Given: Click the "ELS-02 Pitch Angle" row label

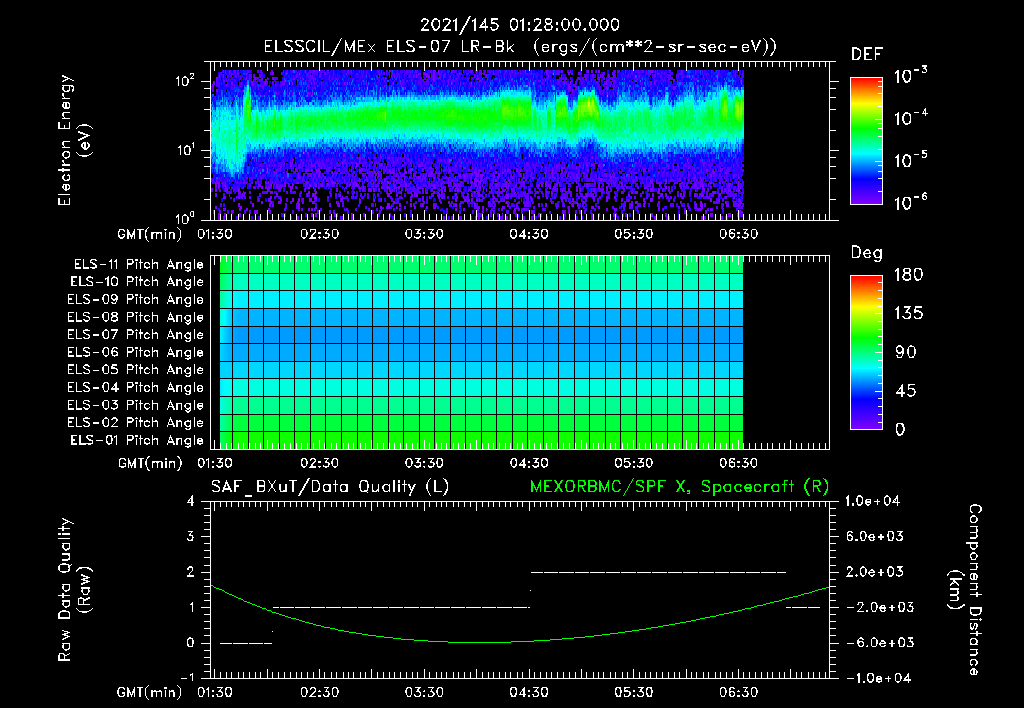Looking at the screenshot, I should pyautogui.click(x=136, y=423).
